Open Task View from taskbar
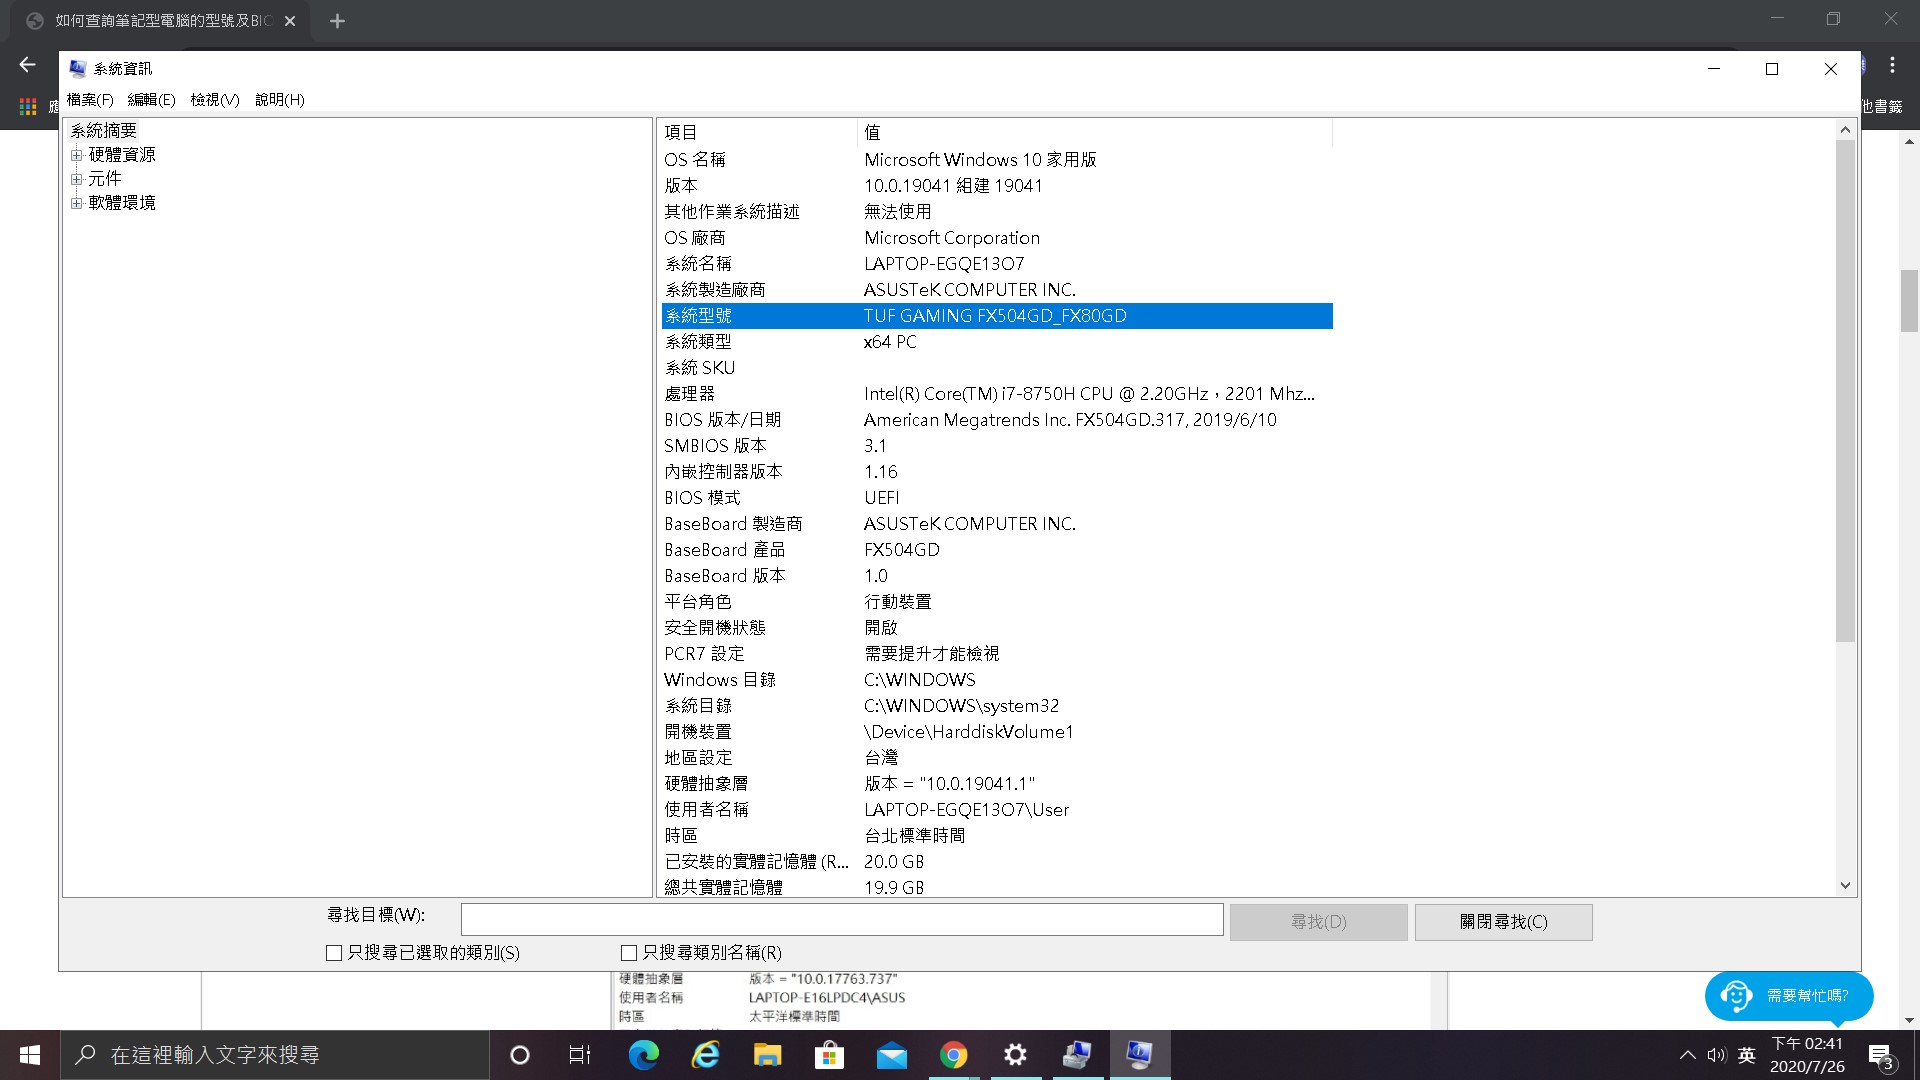 tap(580, 1055)
